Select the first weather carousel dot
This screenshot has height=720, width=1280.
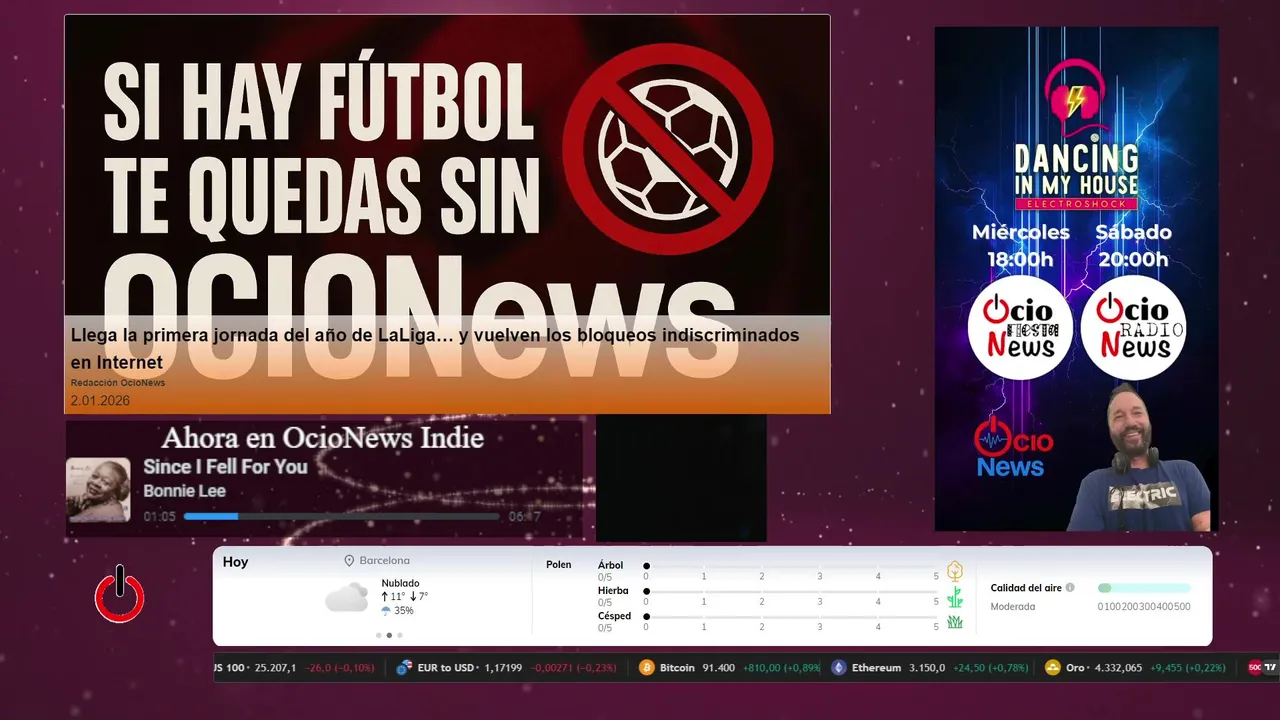coord(378,635)
